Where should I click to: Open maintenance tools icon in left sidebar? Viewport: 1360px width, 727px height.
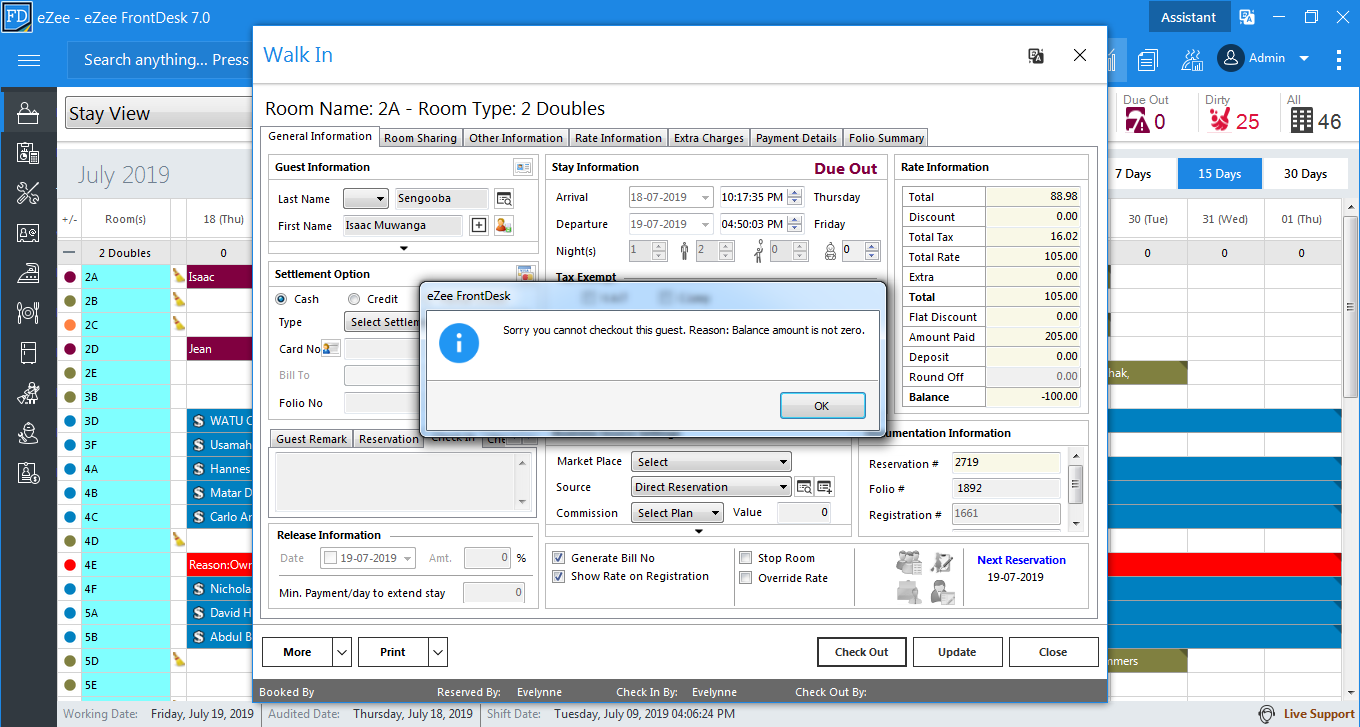[28, 193]
